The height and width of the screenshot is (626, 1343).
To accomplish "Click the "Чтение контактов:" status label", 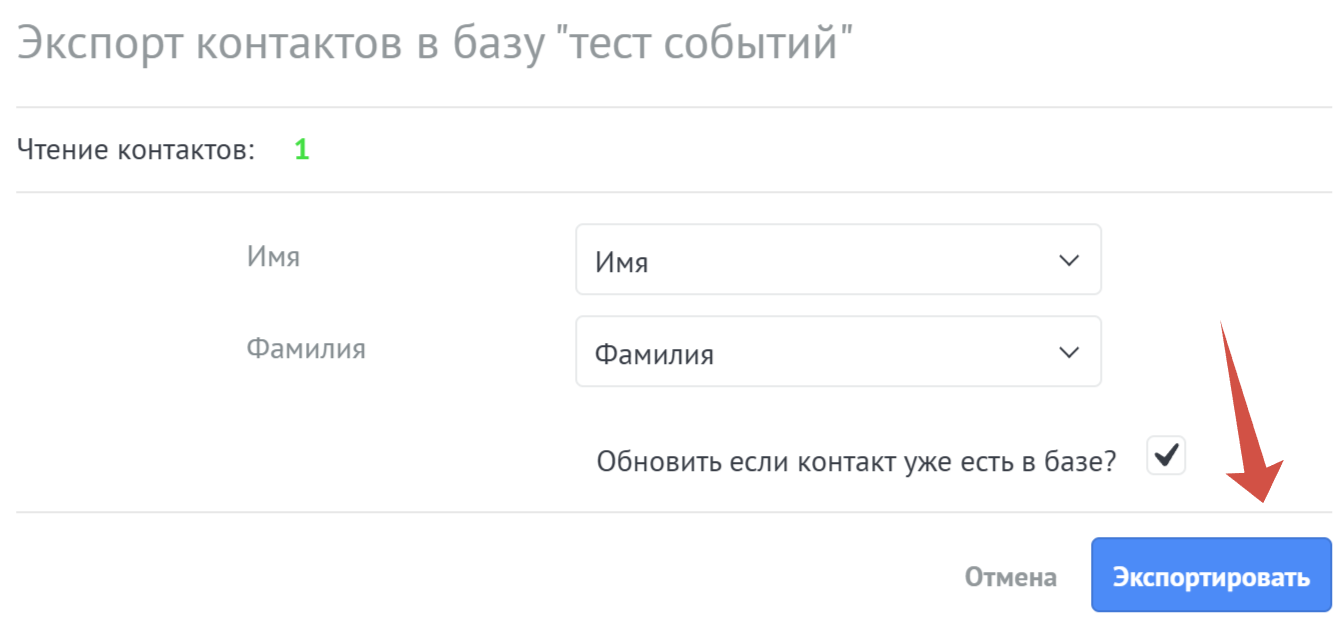I will [136, 151].
